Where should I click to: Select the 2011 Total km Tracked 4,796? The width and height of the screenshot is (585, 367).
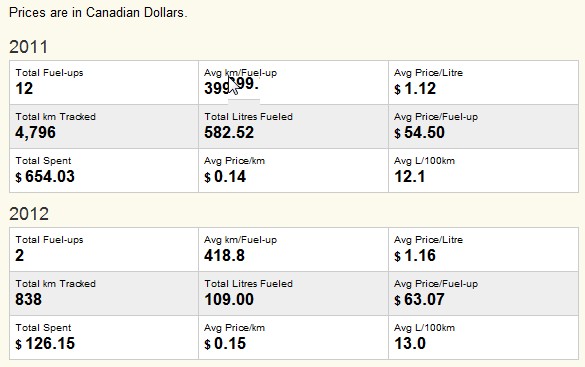pos(35,132)
